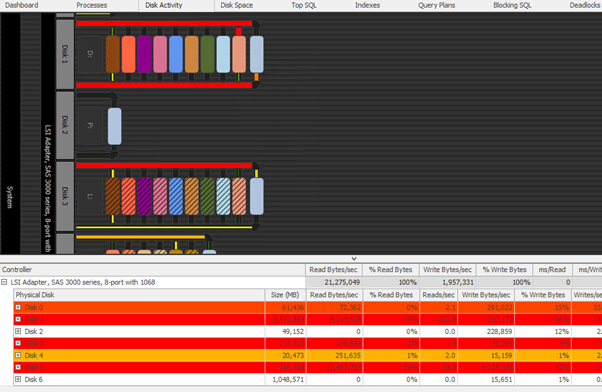Switch to the Top SQL tab
602x392 pixels.
point(304,5)
